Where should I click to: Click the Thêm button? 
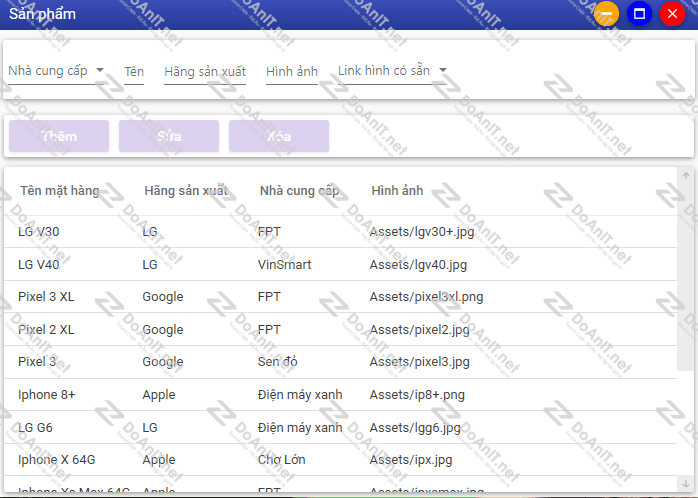click(59, 136)
